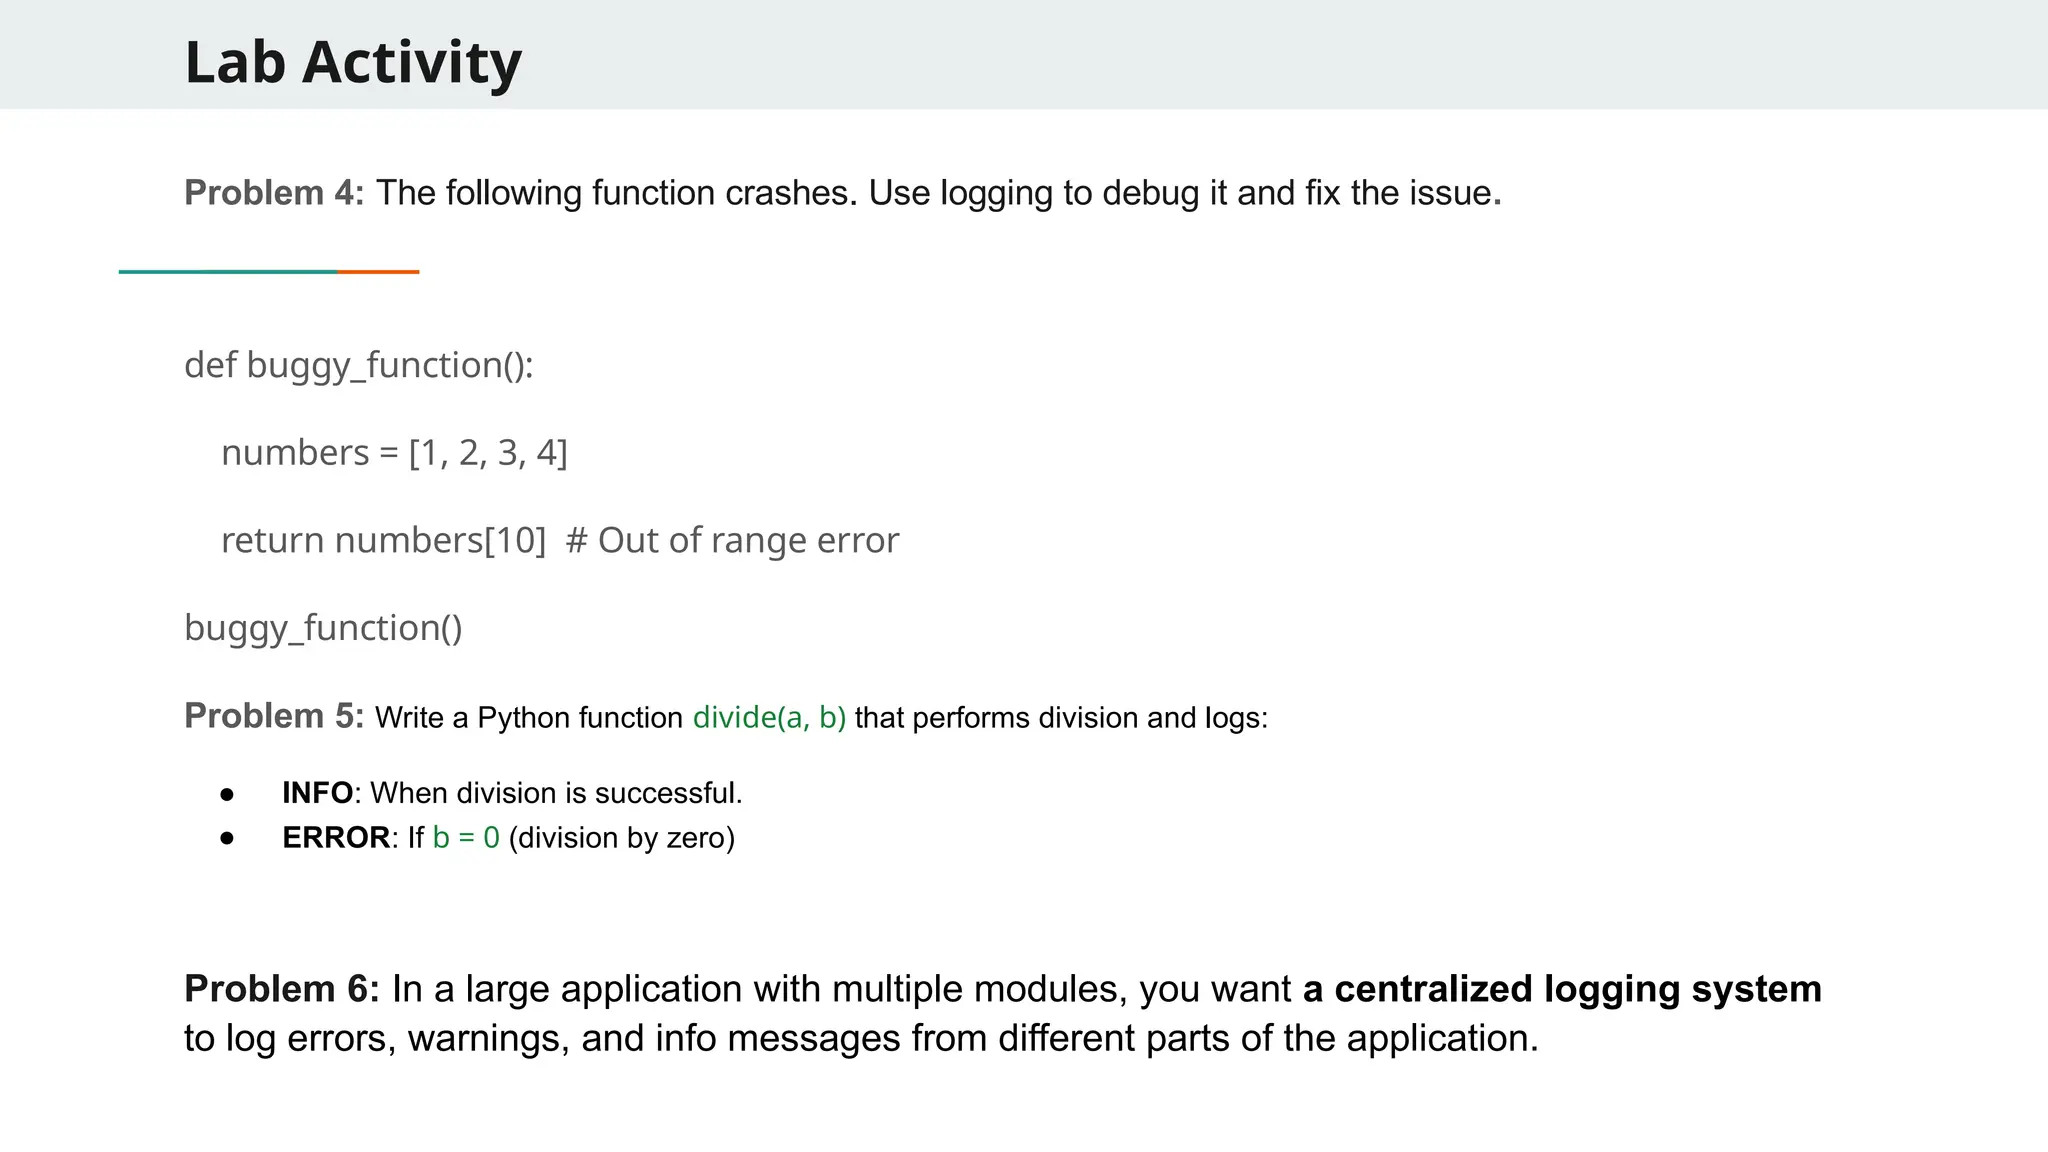Click the 'Problem 5:' heading label
This screenshot has width=2048, height=1152.
click(x=275, y=717)
